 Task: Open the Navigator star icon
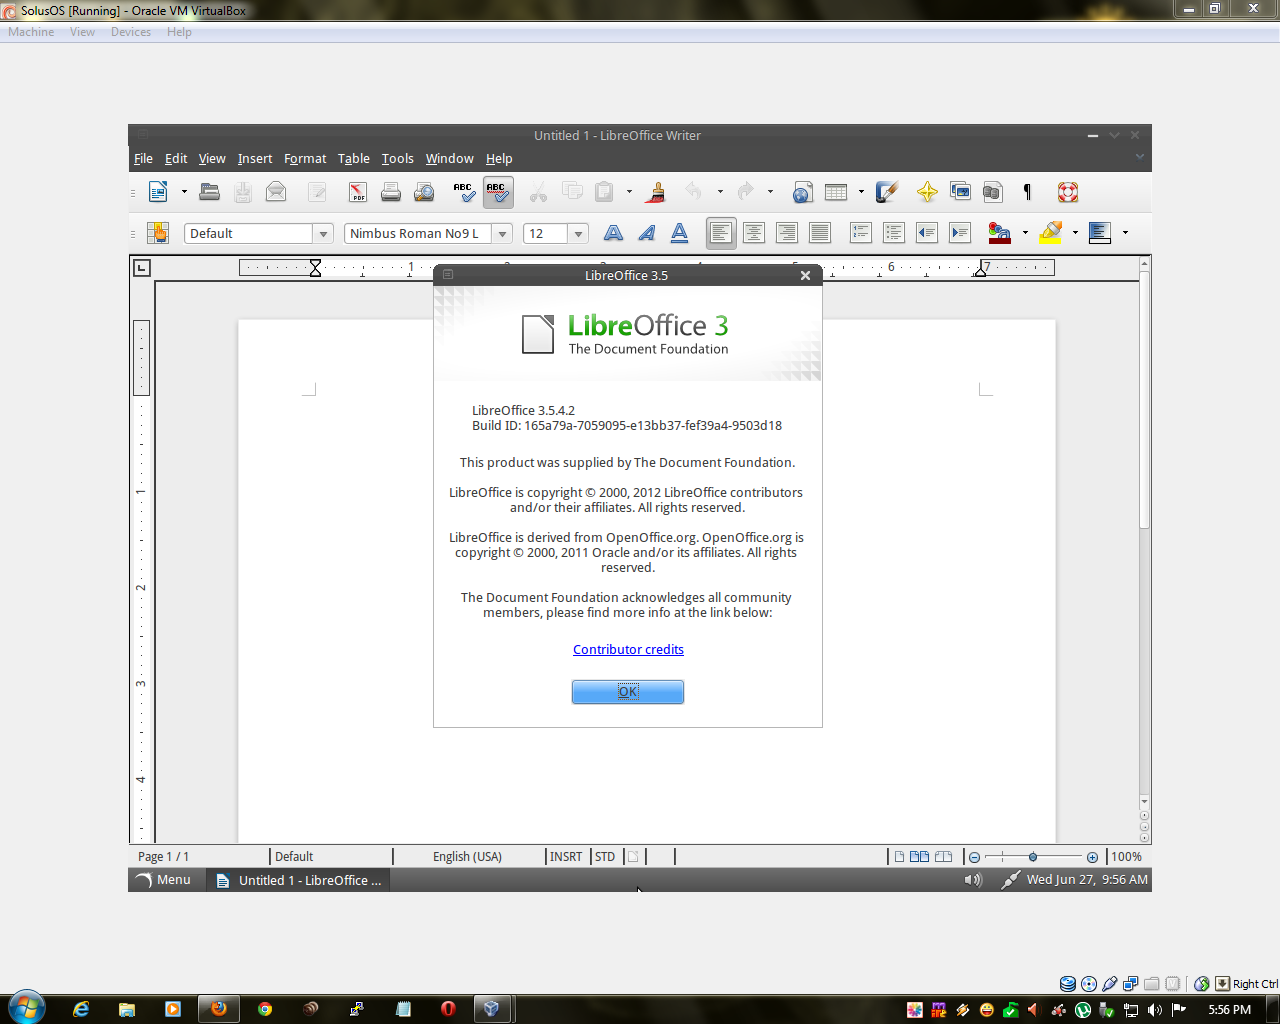click(x=927, y=192)
